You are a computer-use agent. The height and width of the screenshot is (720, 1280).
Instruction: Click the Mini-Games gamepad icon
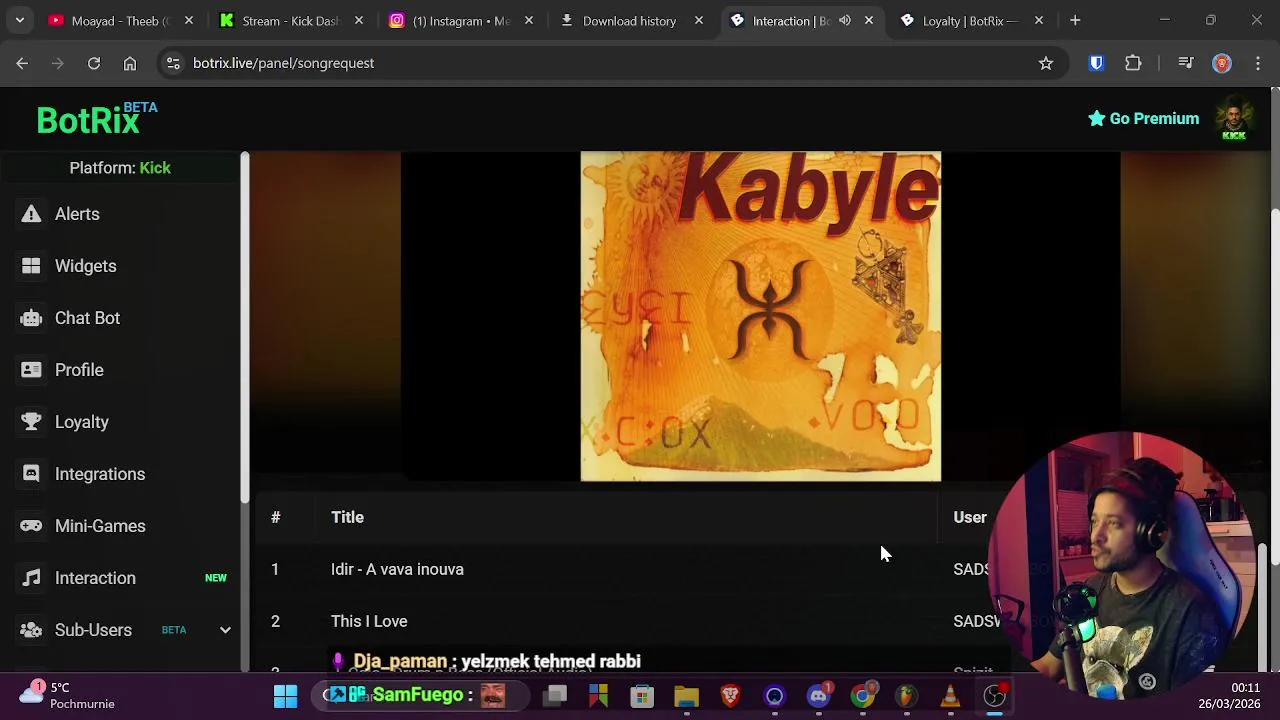[31, 526]
